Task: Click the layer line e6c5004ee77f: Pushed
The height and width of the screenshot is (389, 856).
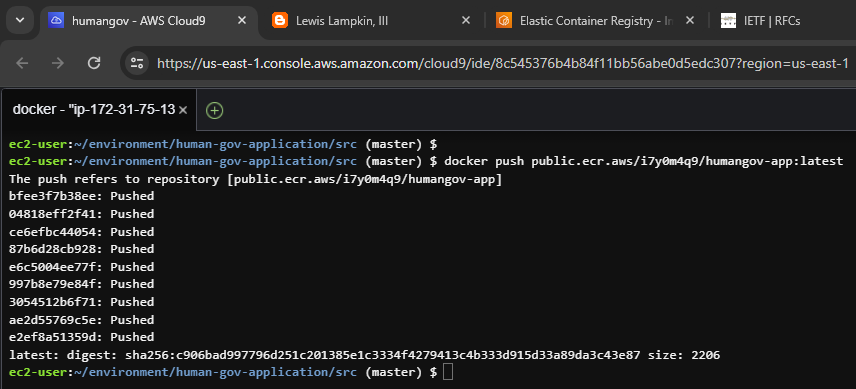Action: pyautogui.click(x=81, y=267)
